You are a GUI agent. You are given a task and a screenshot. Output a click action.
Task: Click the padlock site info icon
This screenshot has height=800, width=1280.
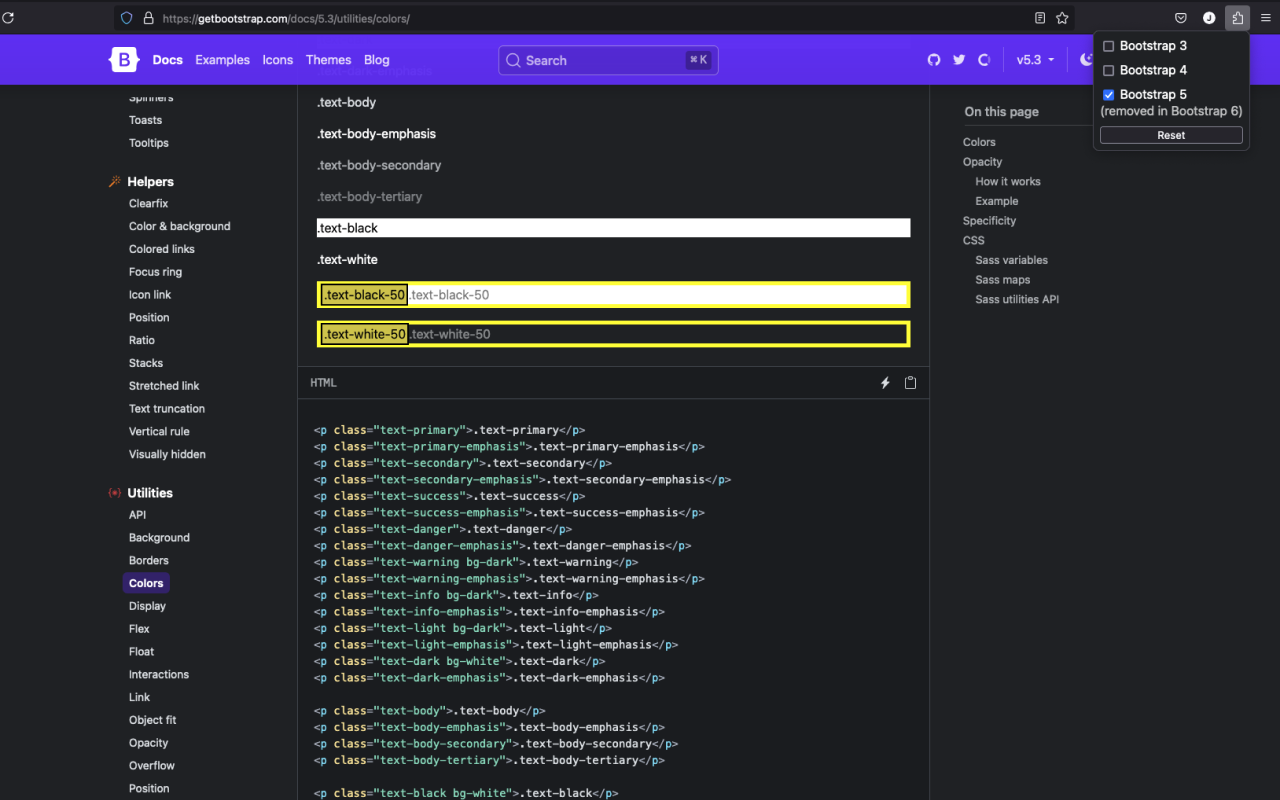(x=148, y=18)
